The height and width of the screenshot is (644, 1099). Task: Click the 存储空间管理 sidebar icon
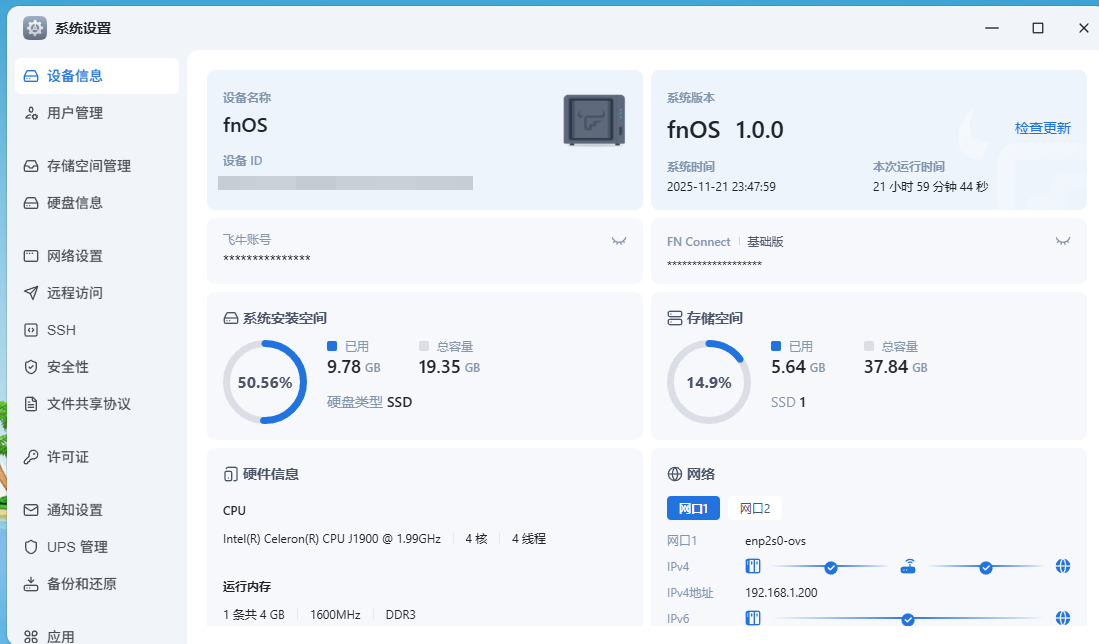(31, 166)
